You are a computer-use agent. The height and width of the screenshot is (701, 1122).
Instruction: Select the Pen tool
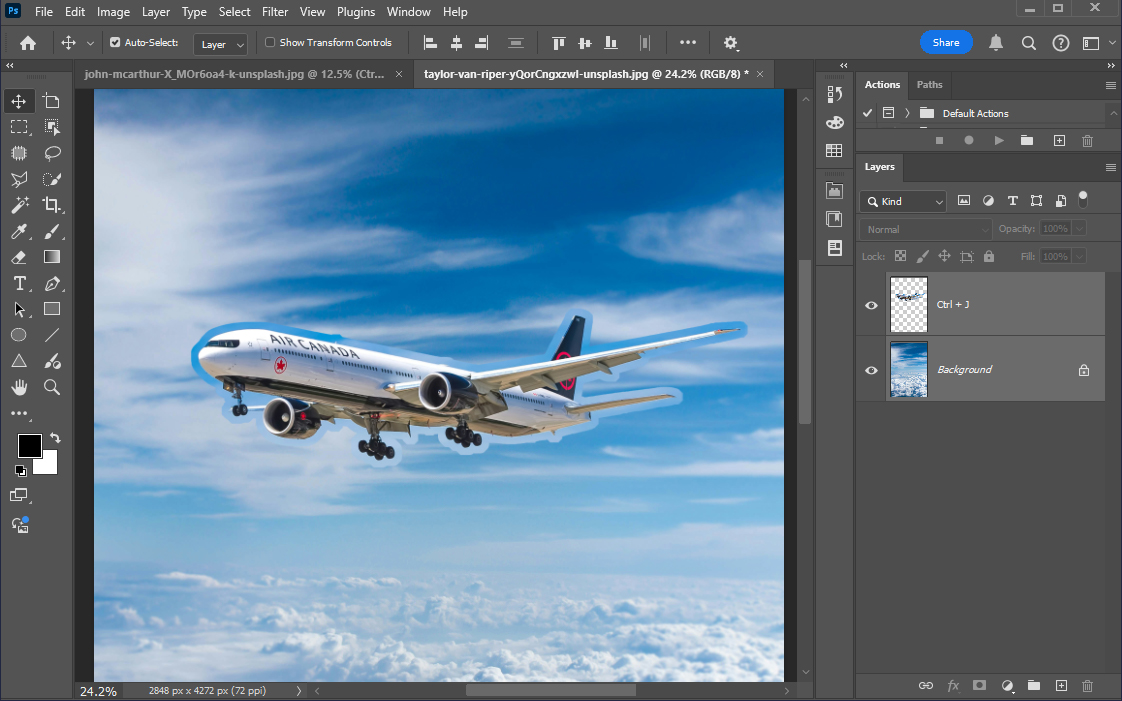click(x=52, y=283)
